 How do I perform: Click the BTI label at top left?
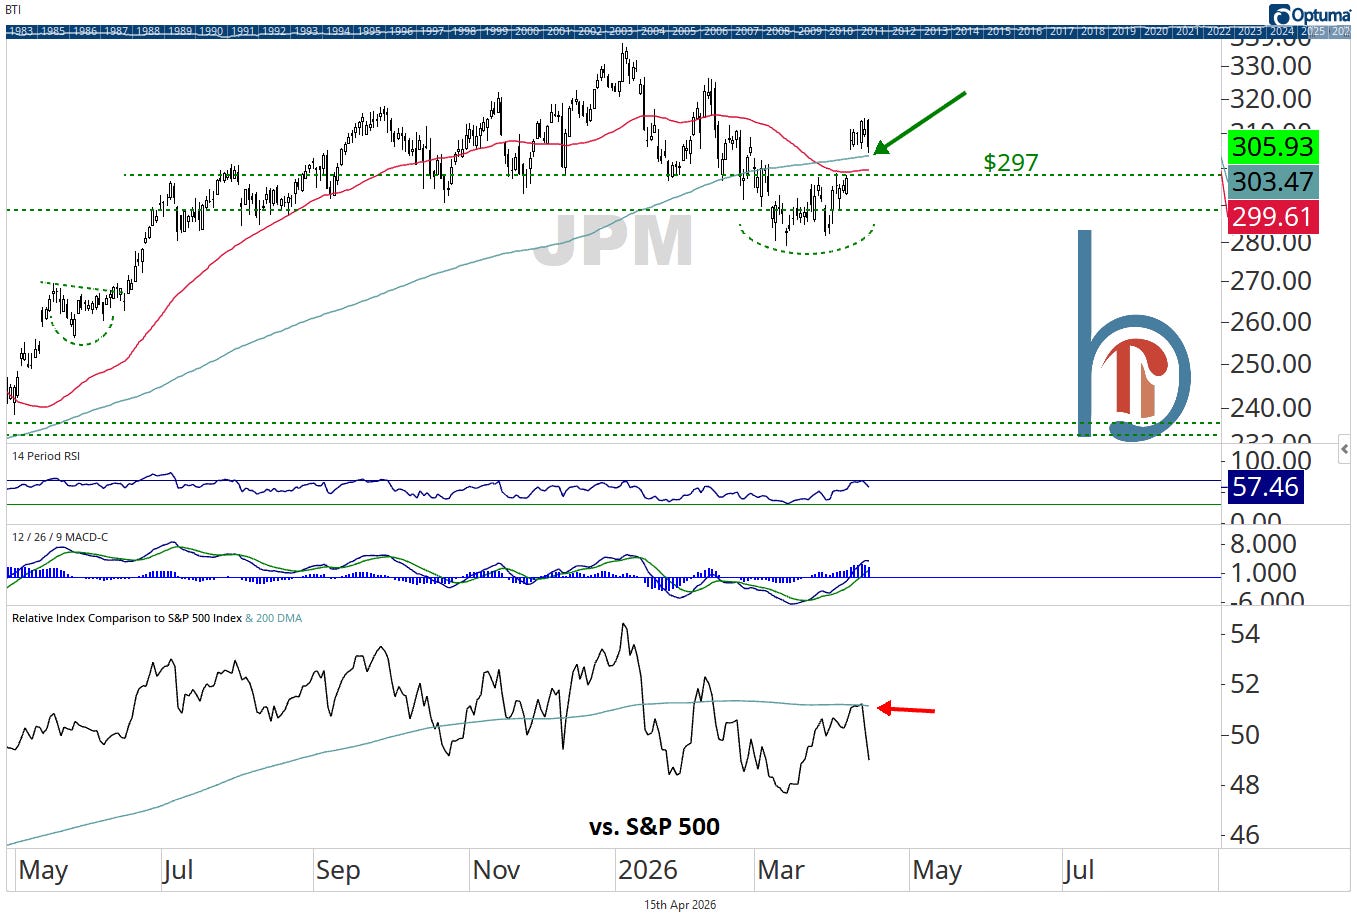click(x=14, y=10)
